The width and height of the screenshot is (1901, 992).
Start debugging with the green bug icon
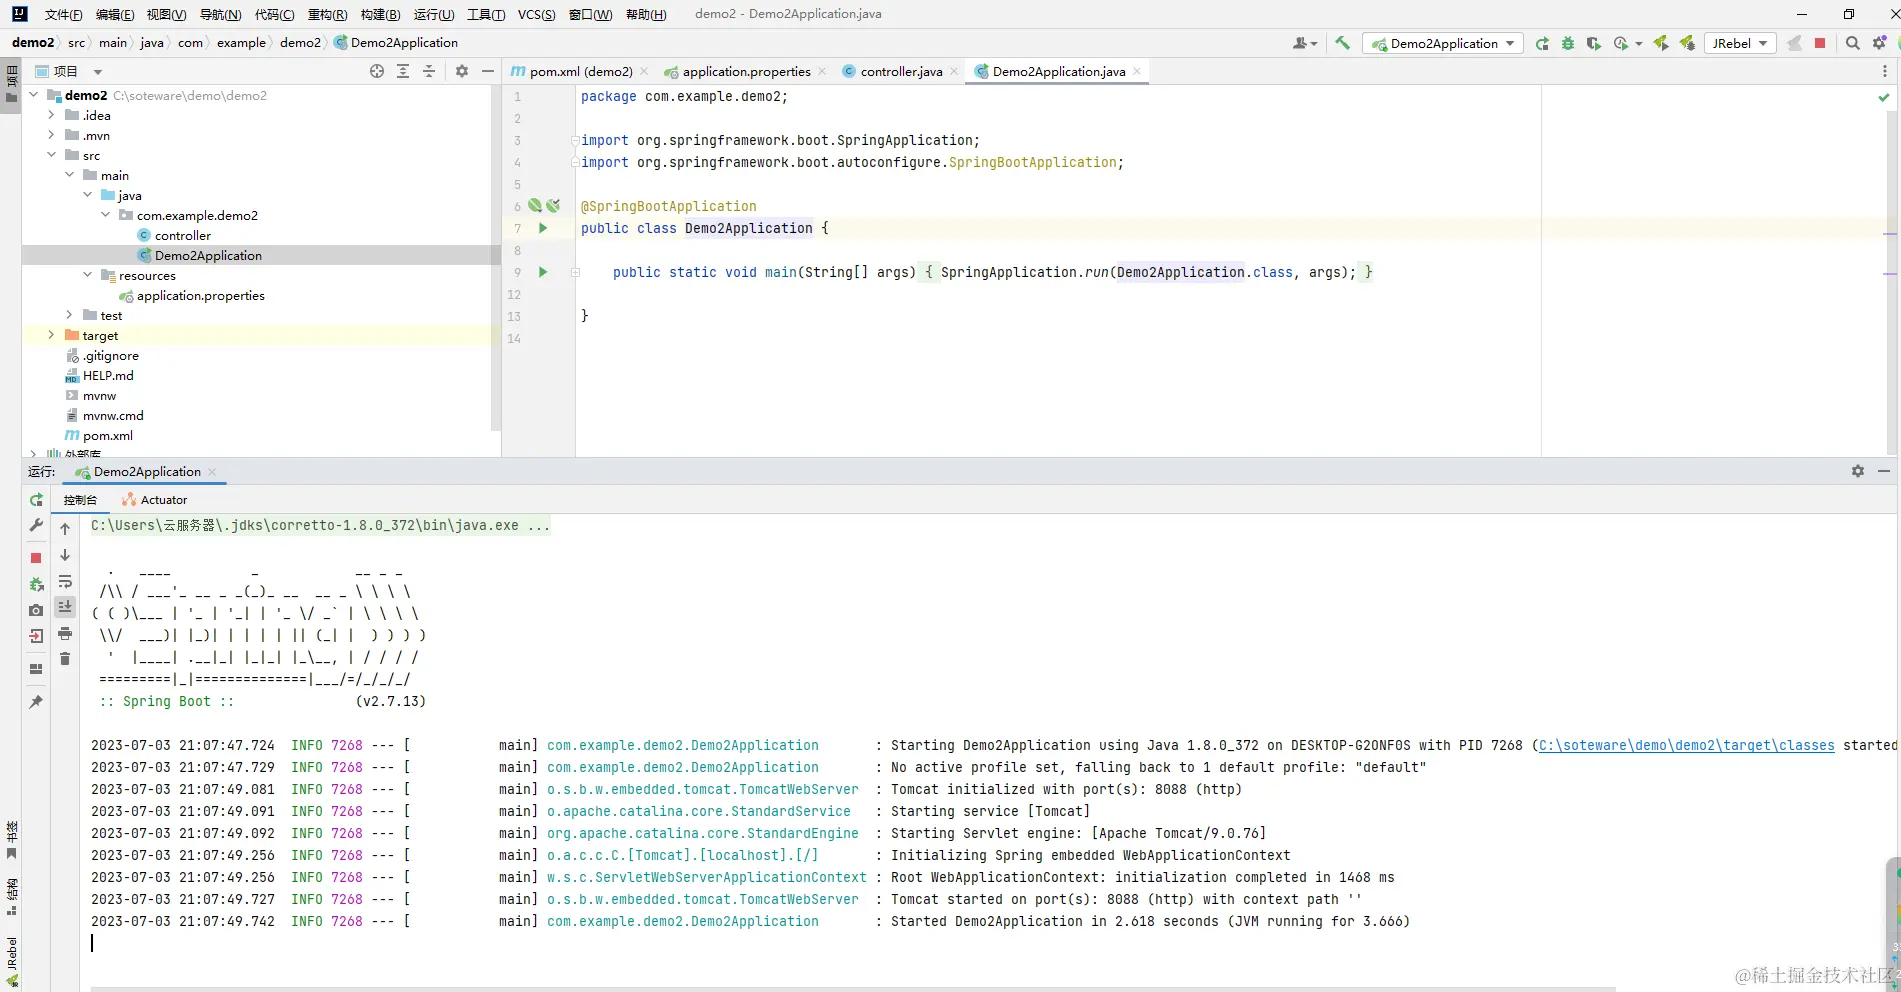(x=1568, y=43)
